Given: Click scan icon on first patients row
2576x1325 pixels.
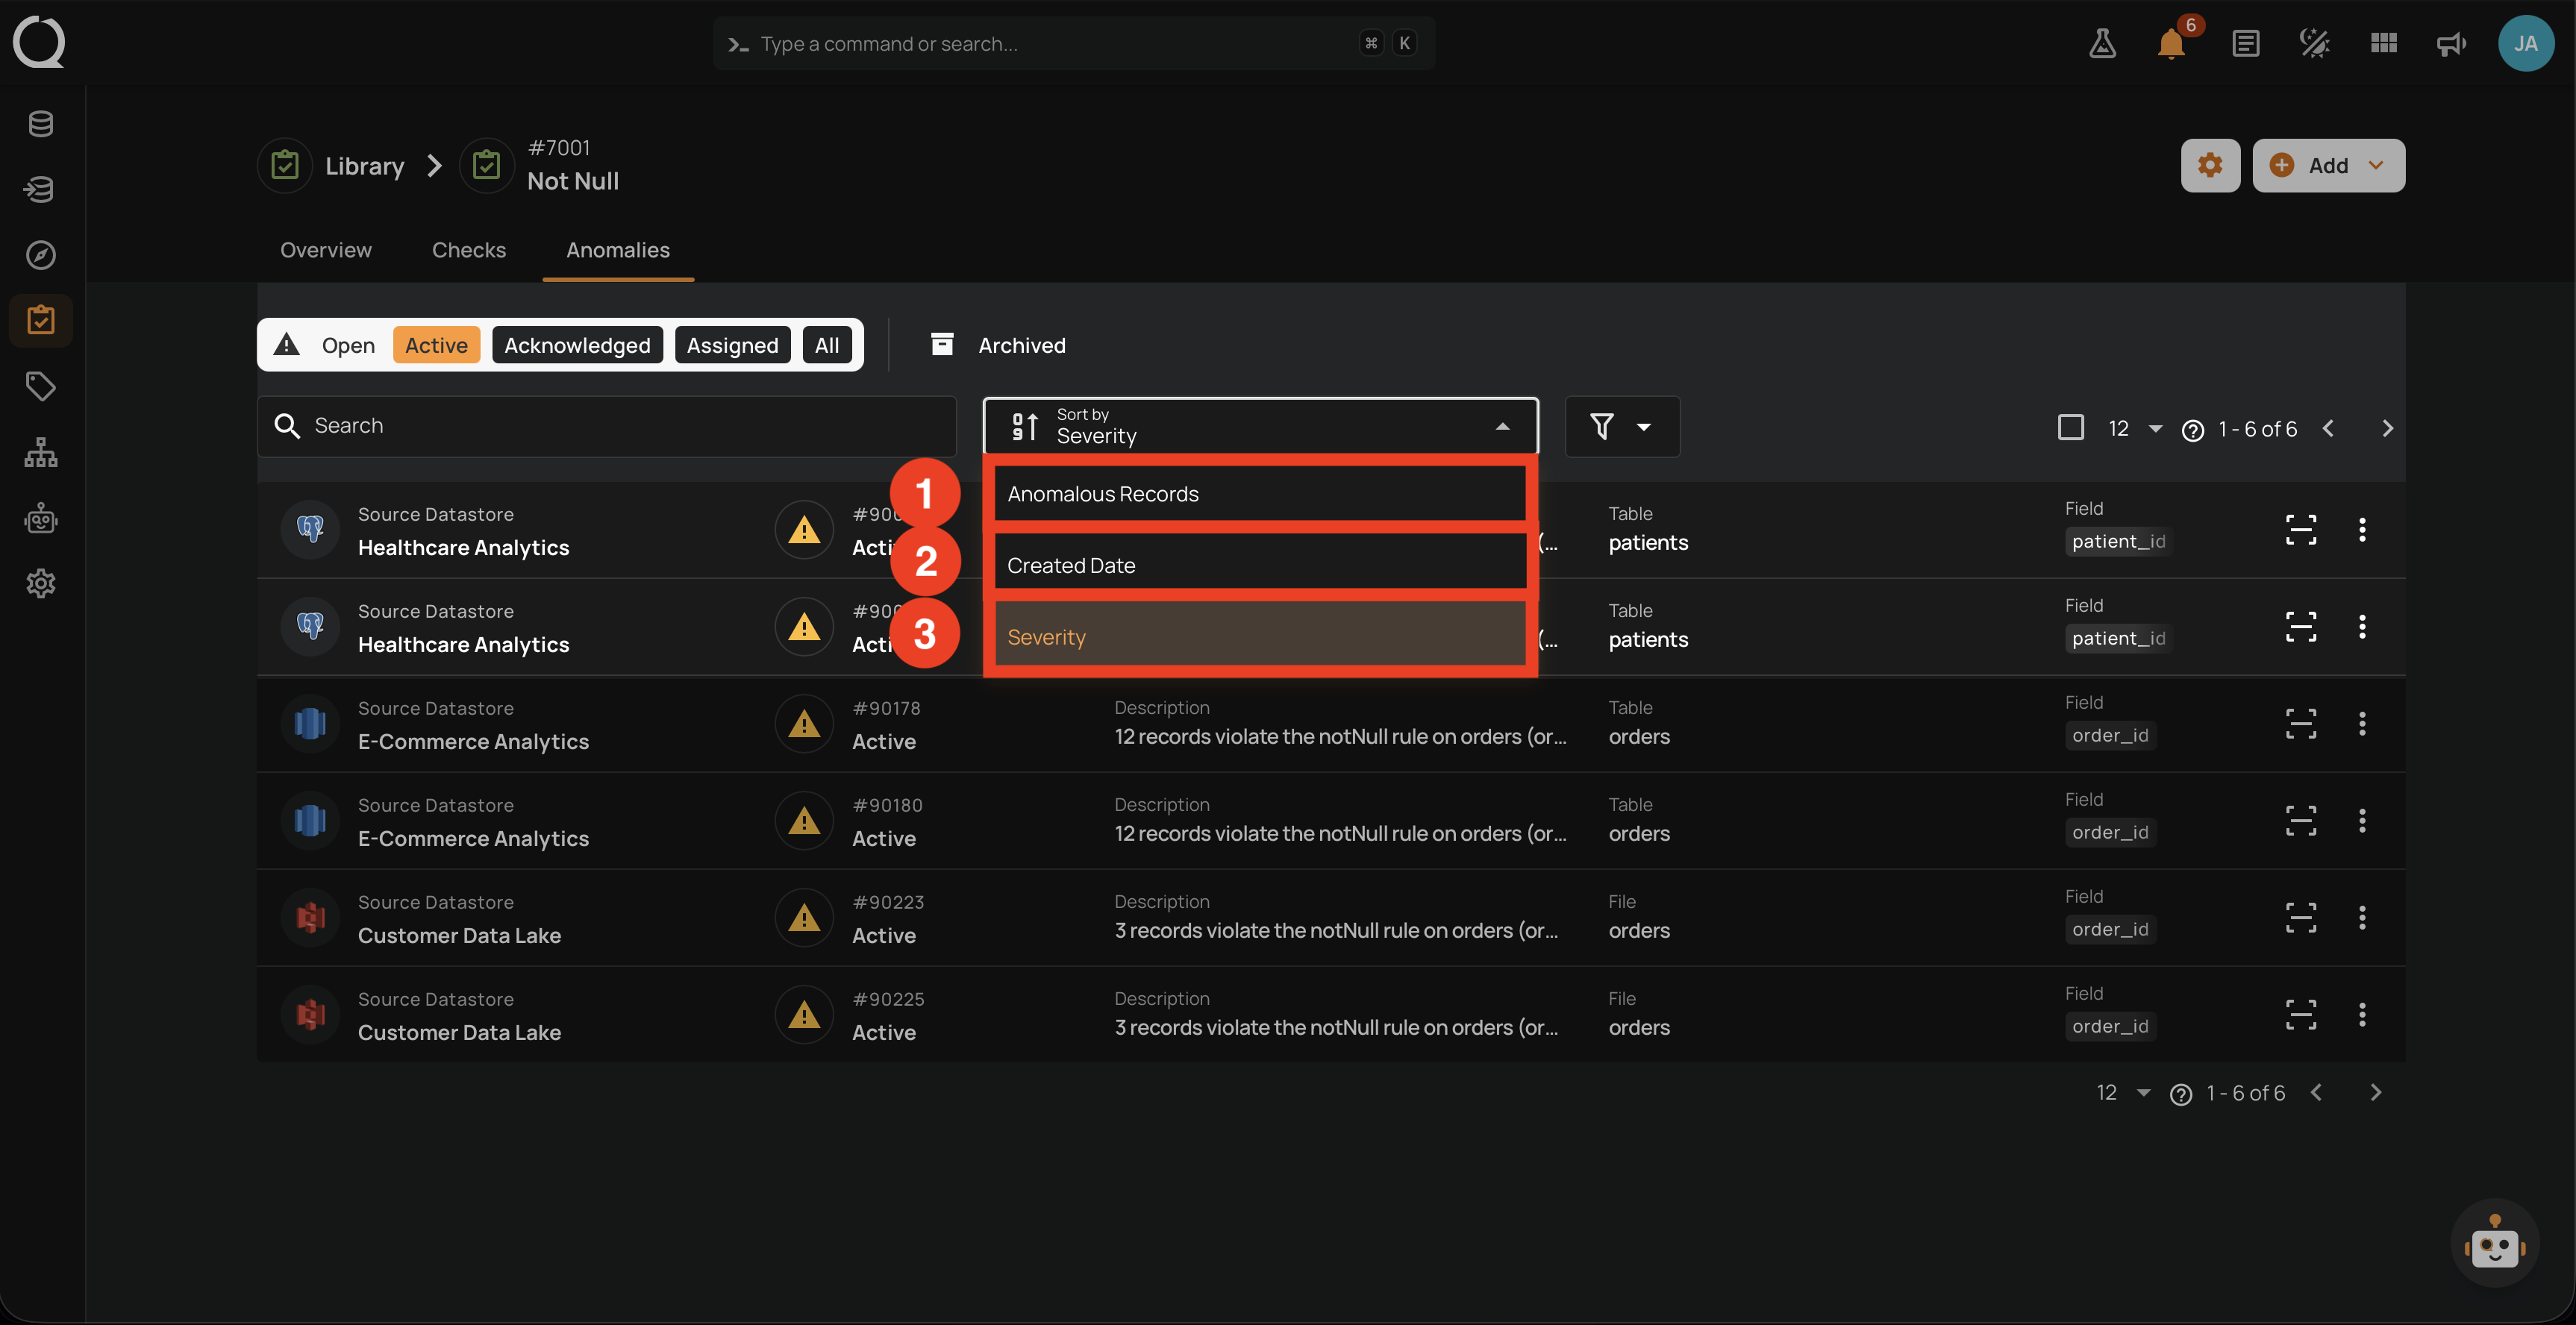Looking at the screenshot, I should (x=2301, y=529).
